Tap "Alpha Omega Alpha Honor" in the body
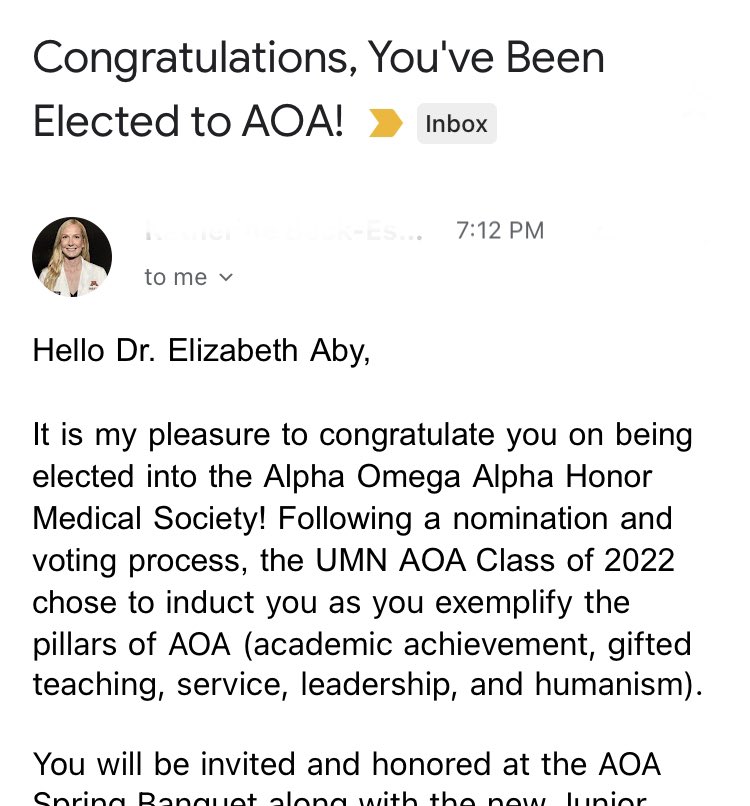The height and width of the screenshot is (806, 750). point(458,477)
